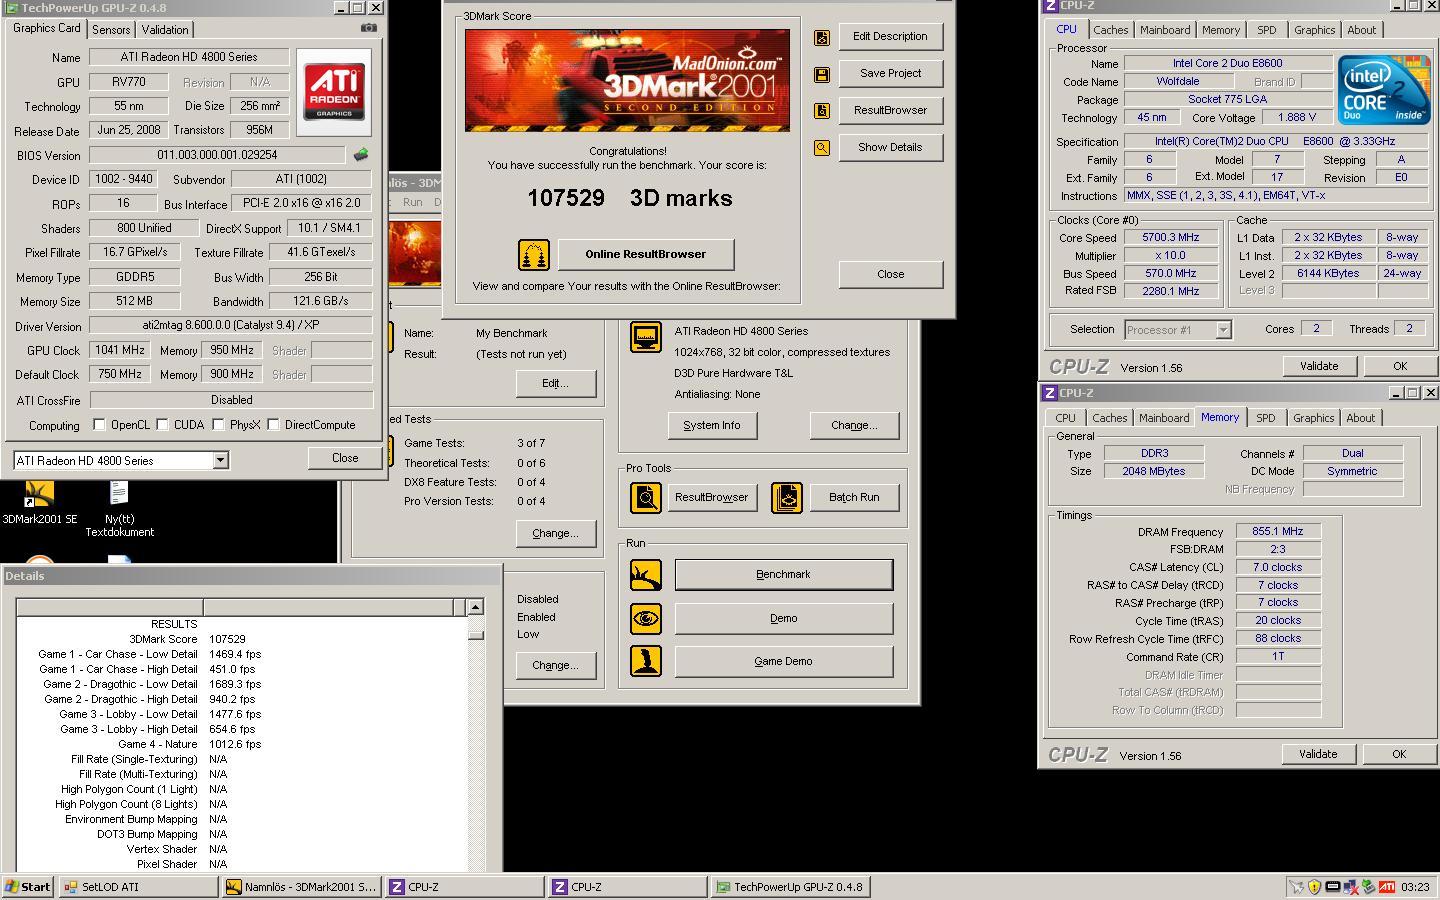Click the Benchmark button in Run section
Image resolution: width=1440 pixels, height=900 pixels.
784,575
